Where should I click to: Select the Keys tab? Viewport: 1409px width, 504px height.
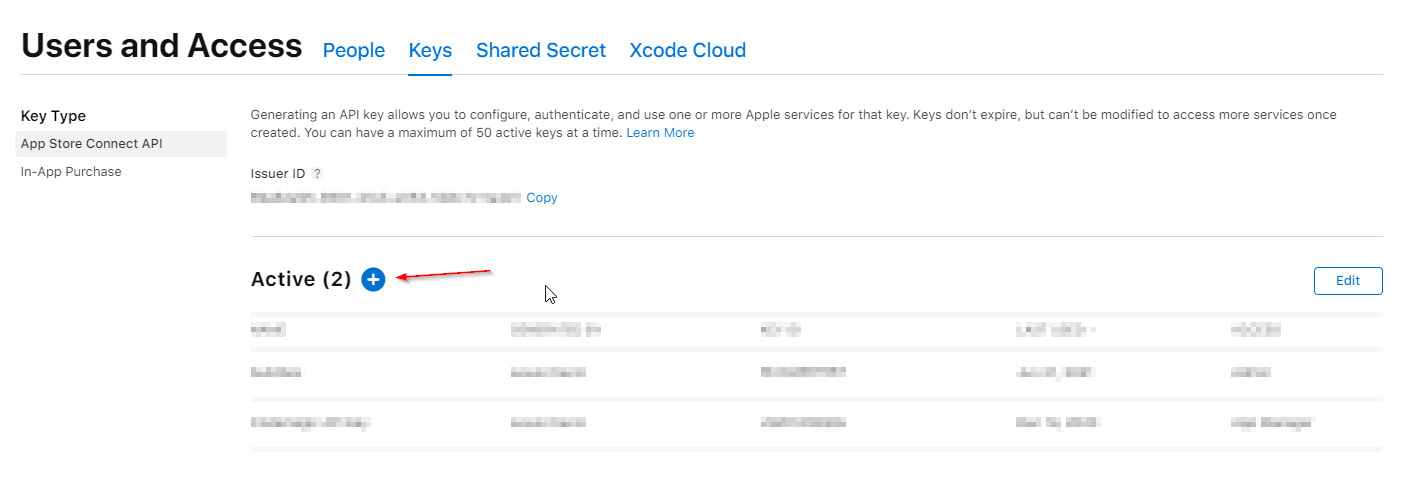click(x=430, y=50)
